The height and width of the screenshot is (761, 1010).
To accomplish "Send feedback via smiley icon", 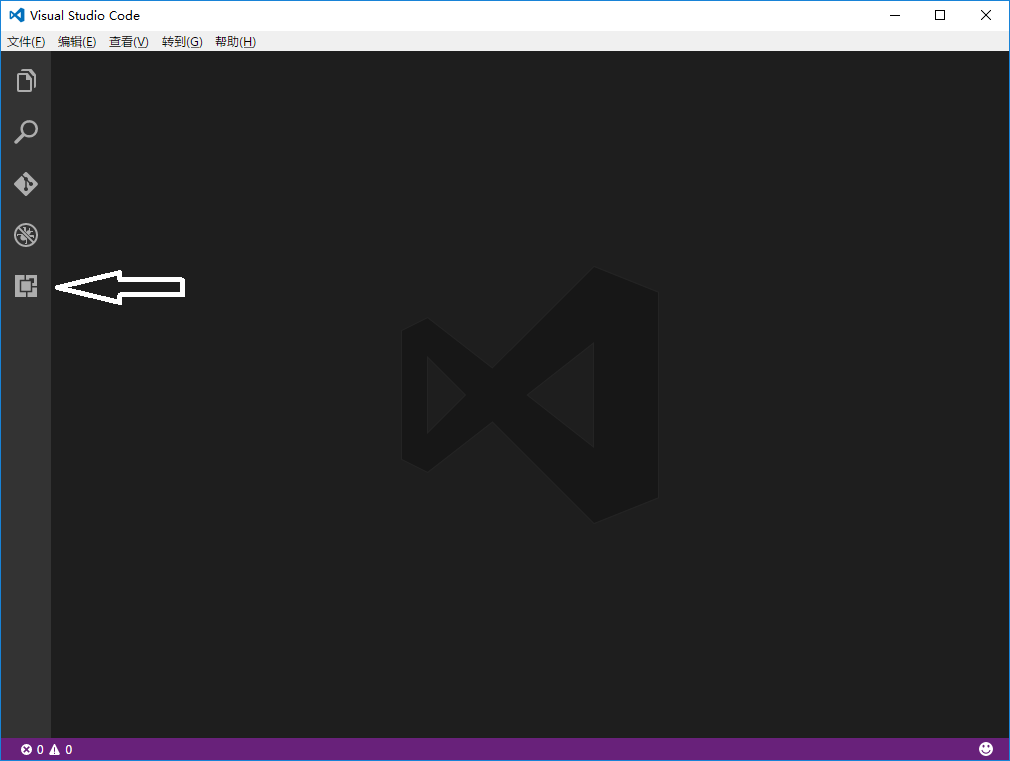I will (986, 749).
